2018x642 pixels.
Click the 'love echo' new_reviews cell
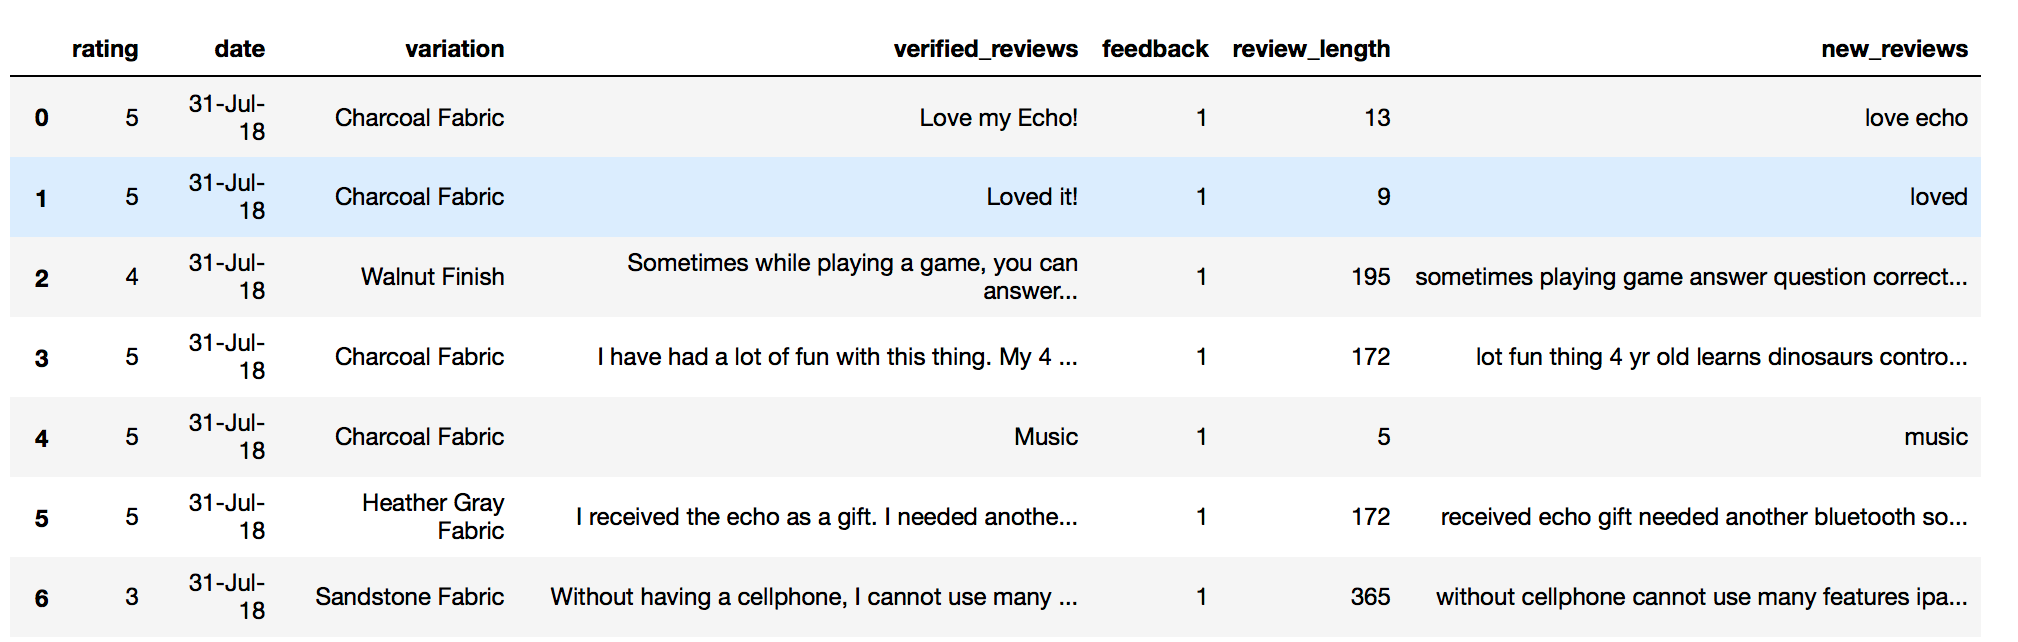(1915, 118)
